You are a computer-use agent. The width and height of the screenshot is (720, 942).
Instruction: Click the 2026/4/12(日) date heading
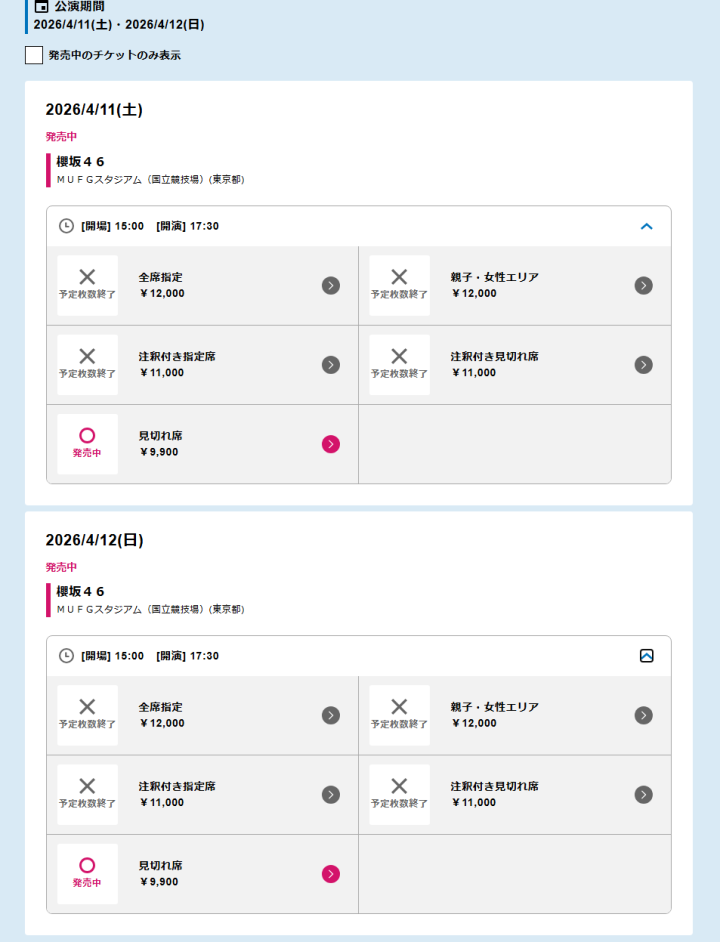pyautogui.click(x=94, y=540)
